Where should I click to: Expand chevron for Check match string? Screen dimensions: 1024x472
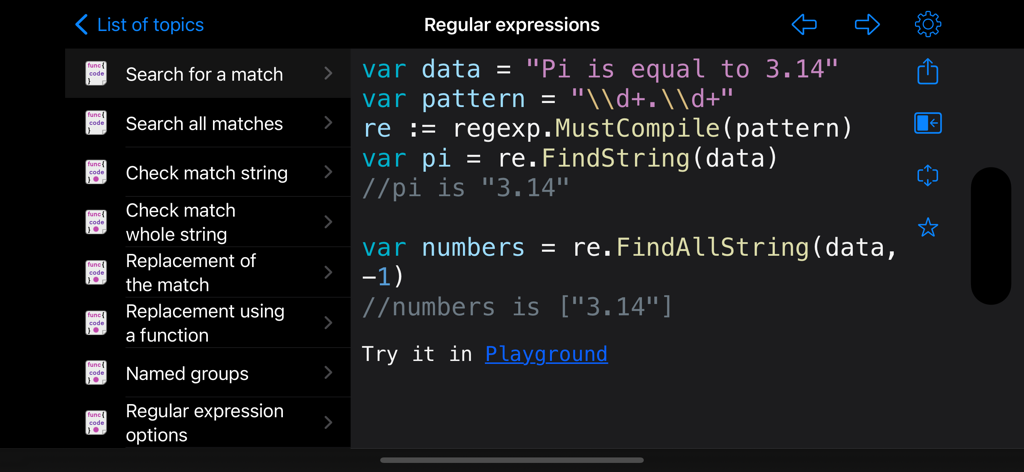(328, 173)
